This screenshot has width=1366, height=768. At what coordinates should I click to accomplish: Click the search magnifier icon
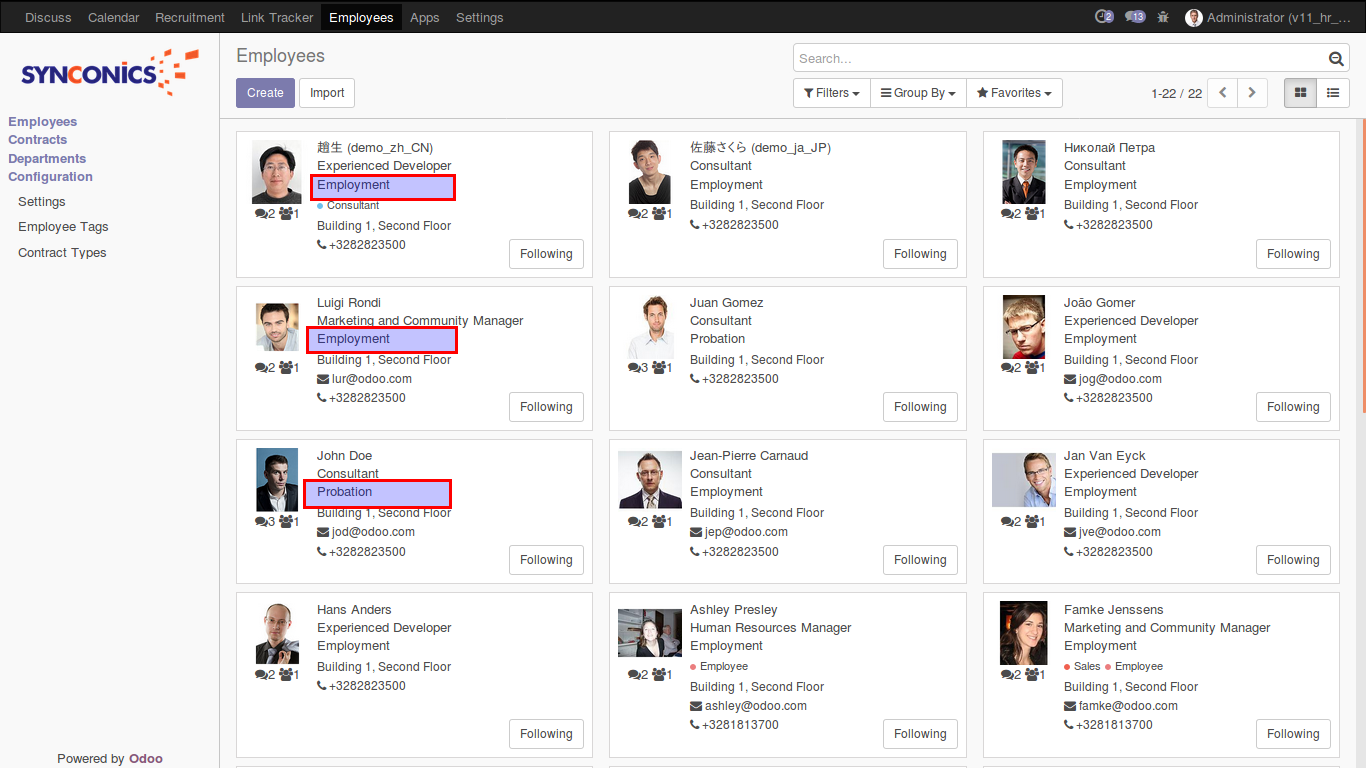click(x=1336, y=59)
